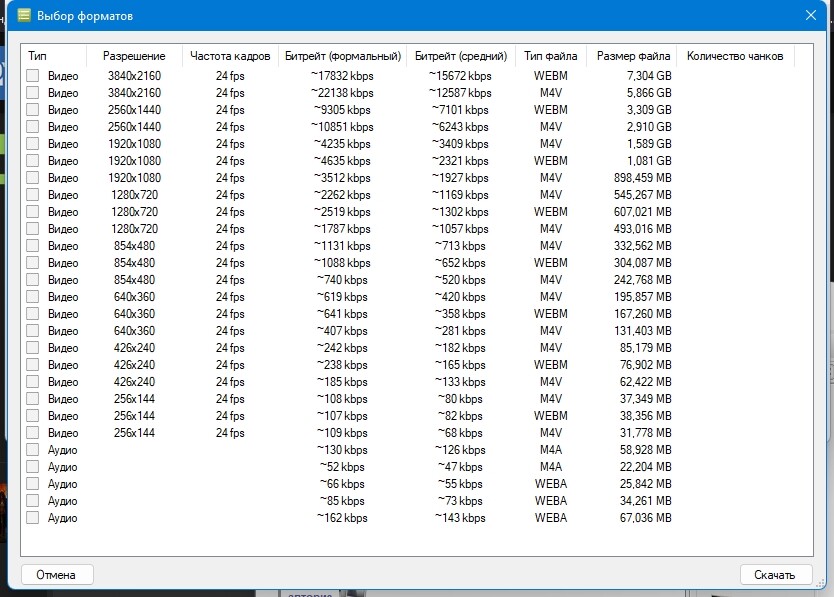The image size is (834, 597).
Task: Select checkbox of 1920x1080 M4V 1,589 GB
Action: click(32, 144)
